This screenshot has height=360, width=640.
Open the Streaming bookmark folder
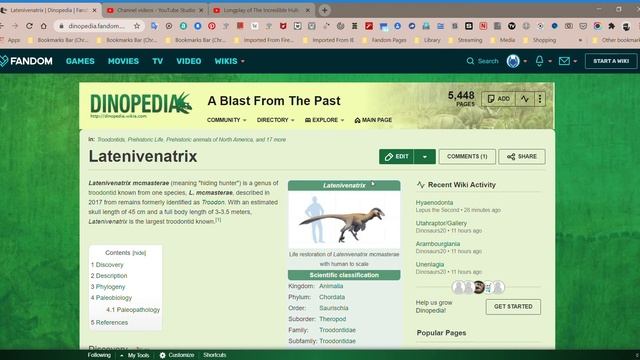click(x=466, y=40)
